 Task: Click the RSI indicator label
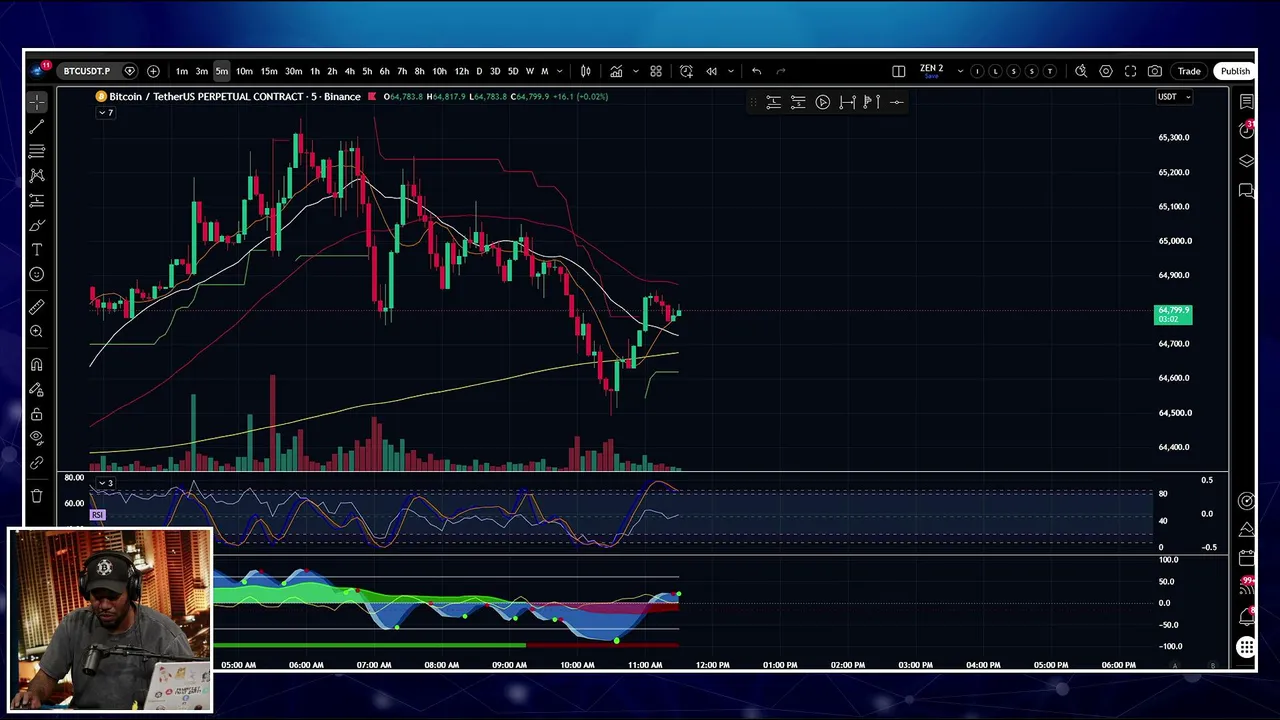[x=97, y=515]
